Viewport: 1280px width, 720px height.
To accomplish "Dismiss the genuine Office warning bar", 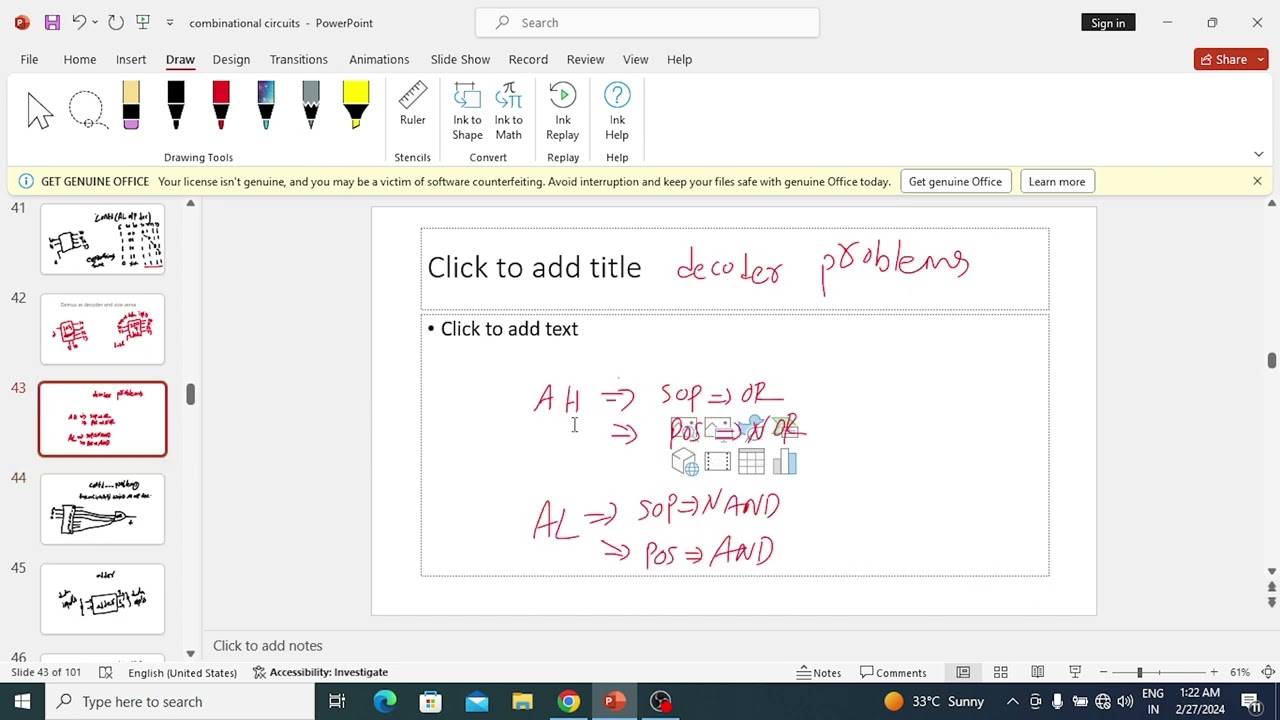I will [x=1257, y=181].
